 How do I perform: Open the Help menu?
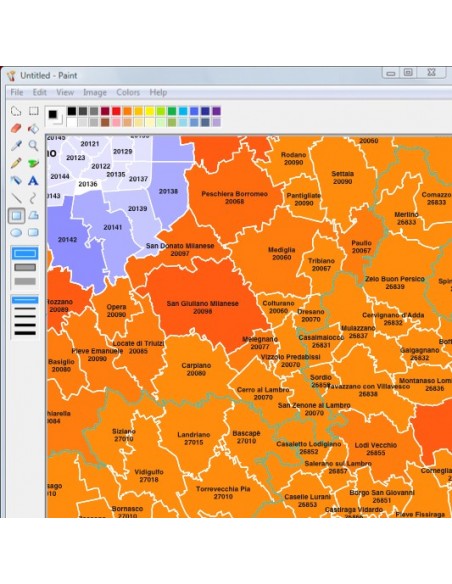(158, 92)
